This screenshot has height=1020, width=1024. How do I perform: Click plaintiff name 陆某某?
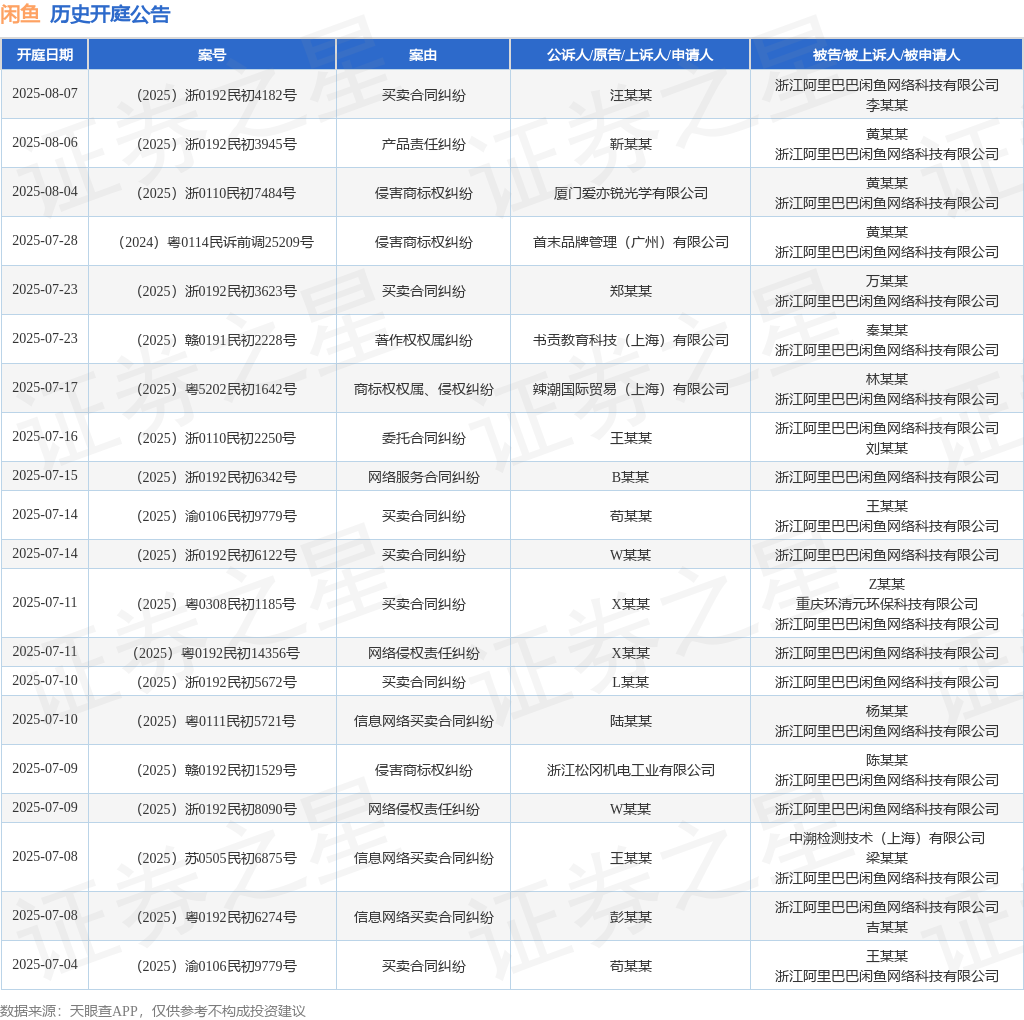630,721
